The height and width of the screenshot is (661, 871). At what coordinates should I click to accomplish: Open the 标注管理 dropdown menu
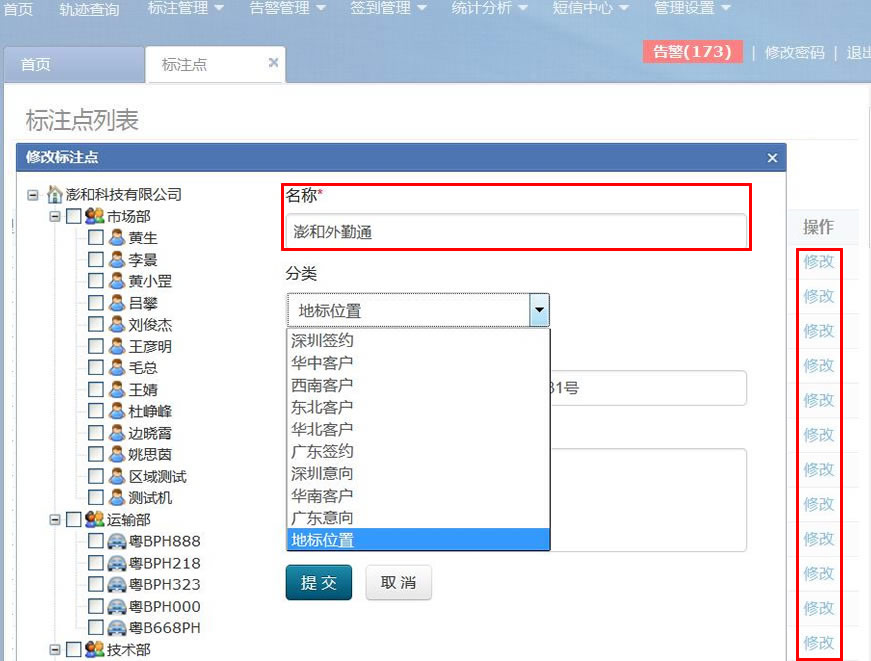pos(186,8)
